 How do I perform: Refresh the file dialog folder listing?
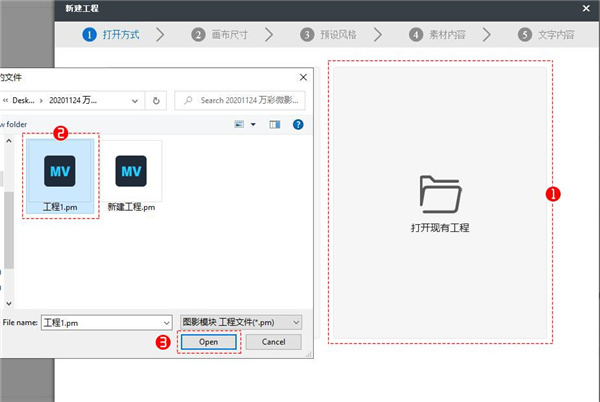[x=157, y=100]
